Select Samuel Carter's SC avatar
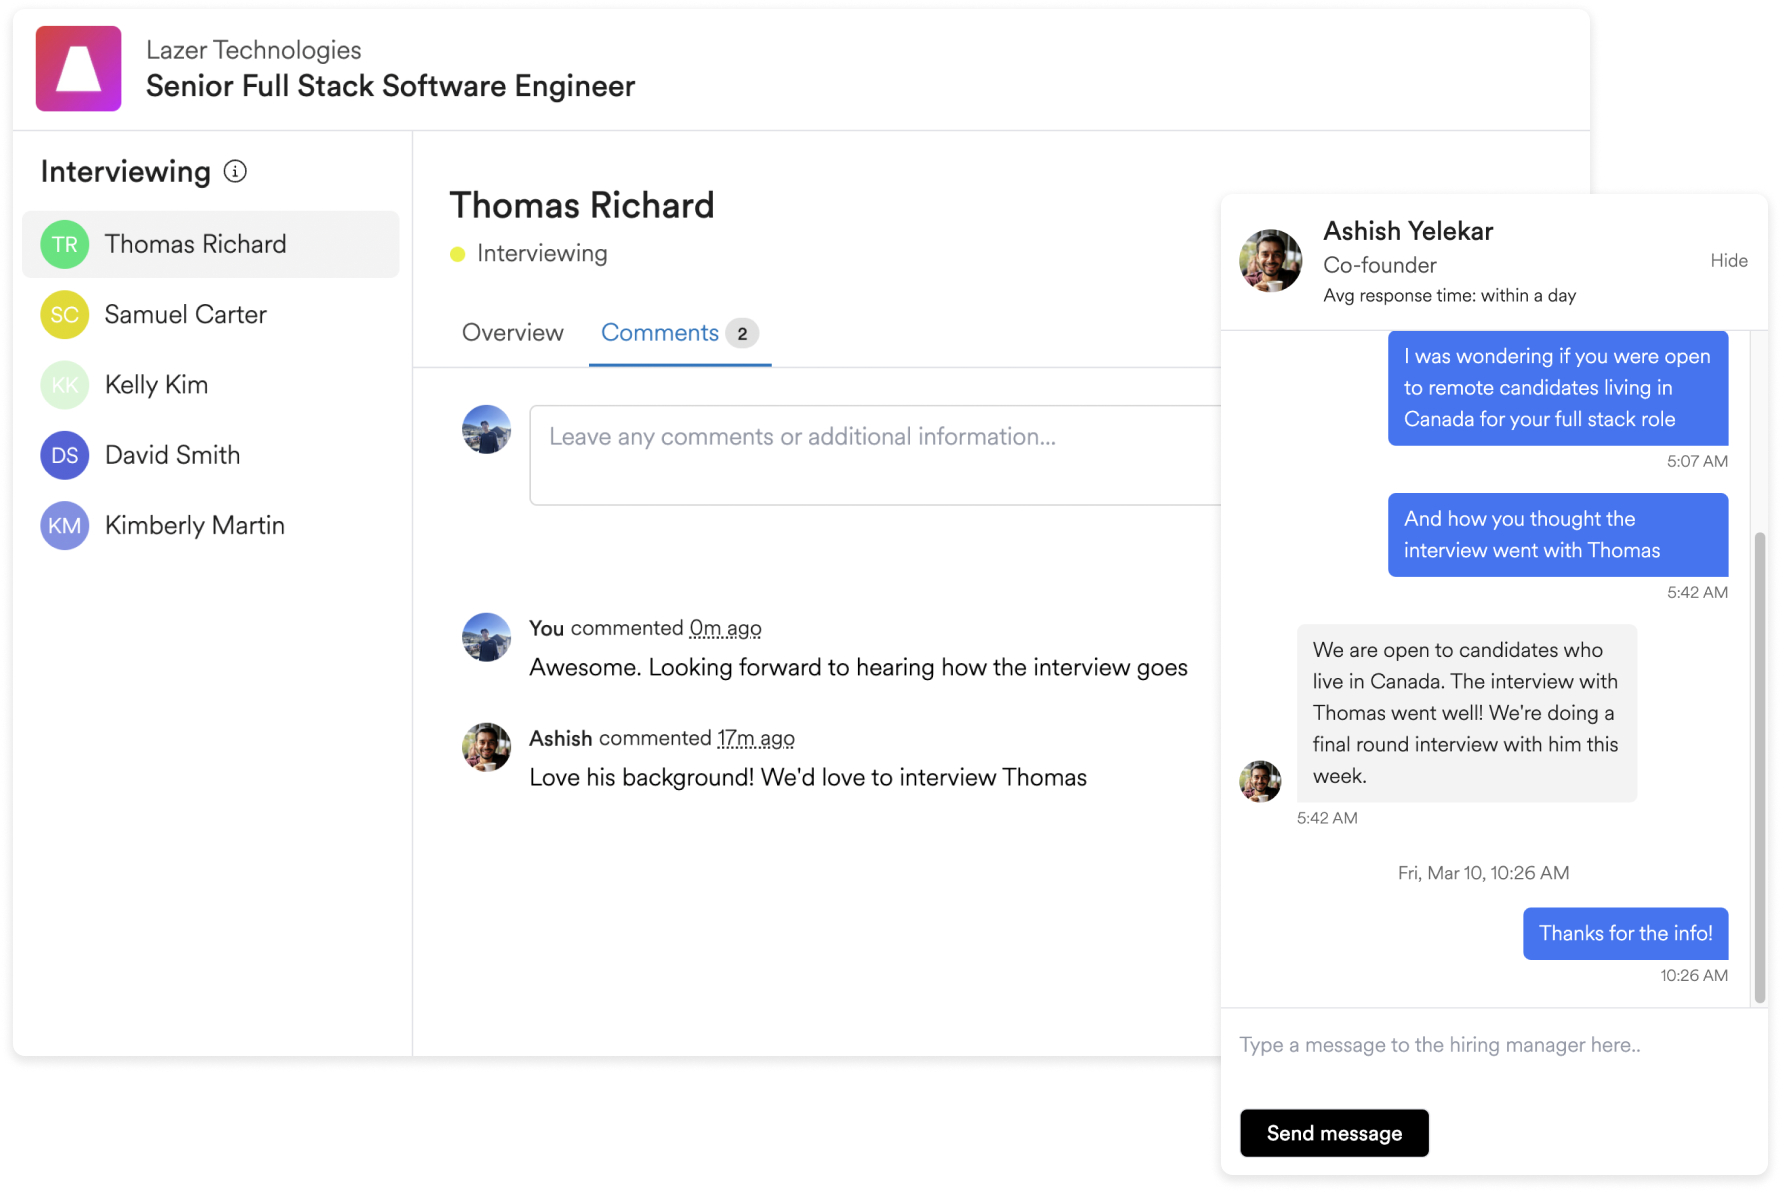Image resolution: width=1781 pixels, height=1192 pixels. point(65,315)
